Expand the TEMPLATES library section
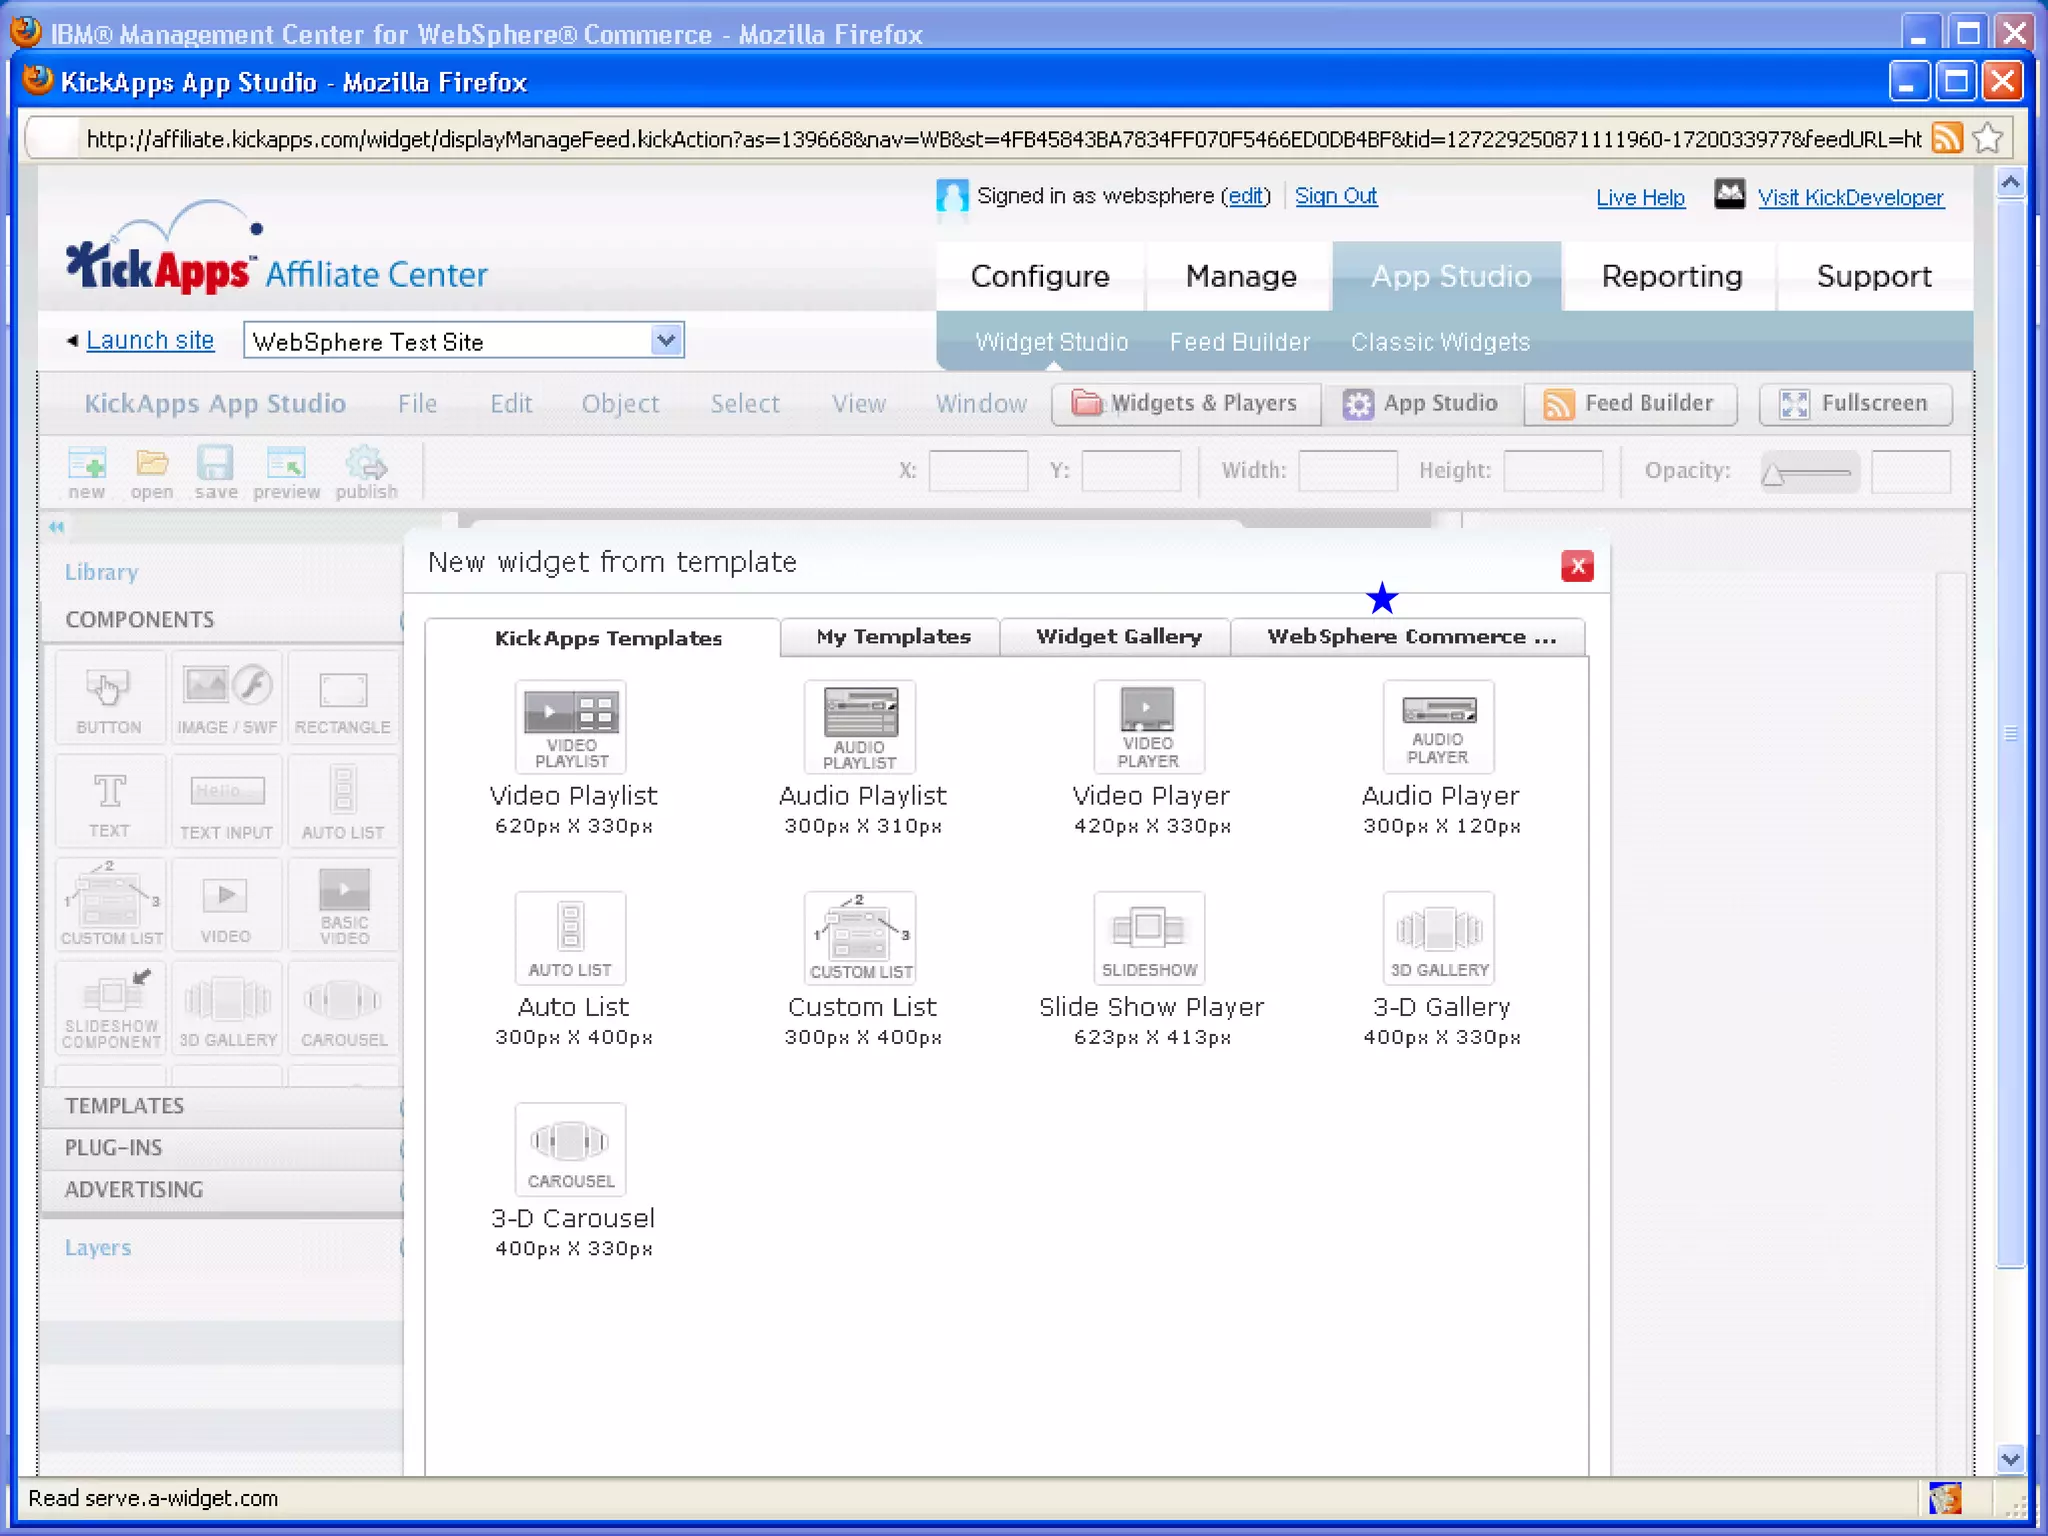This screenshot has height=1536, width=2048. click(125, 1105)
